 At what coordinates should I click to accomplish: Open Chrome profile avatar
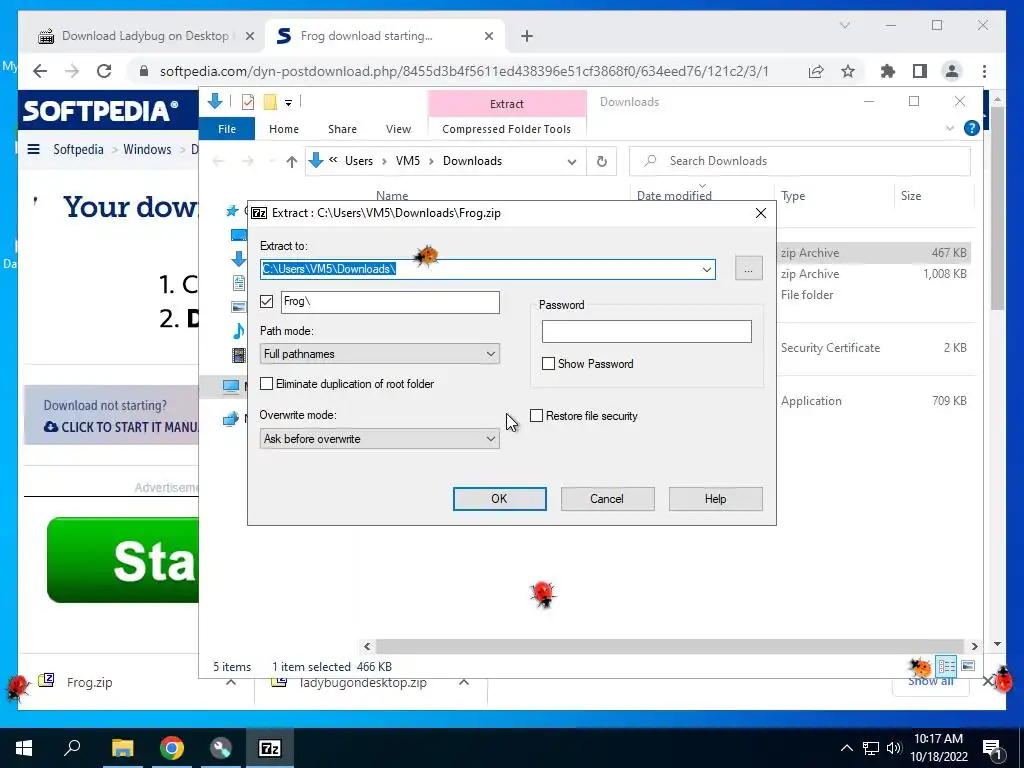tap(952, 71)
